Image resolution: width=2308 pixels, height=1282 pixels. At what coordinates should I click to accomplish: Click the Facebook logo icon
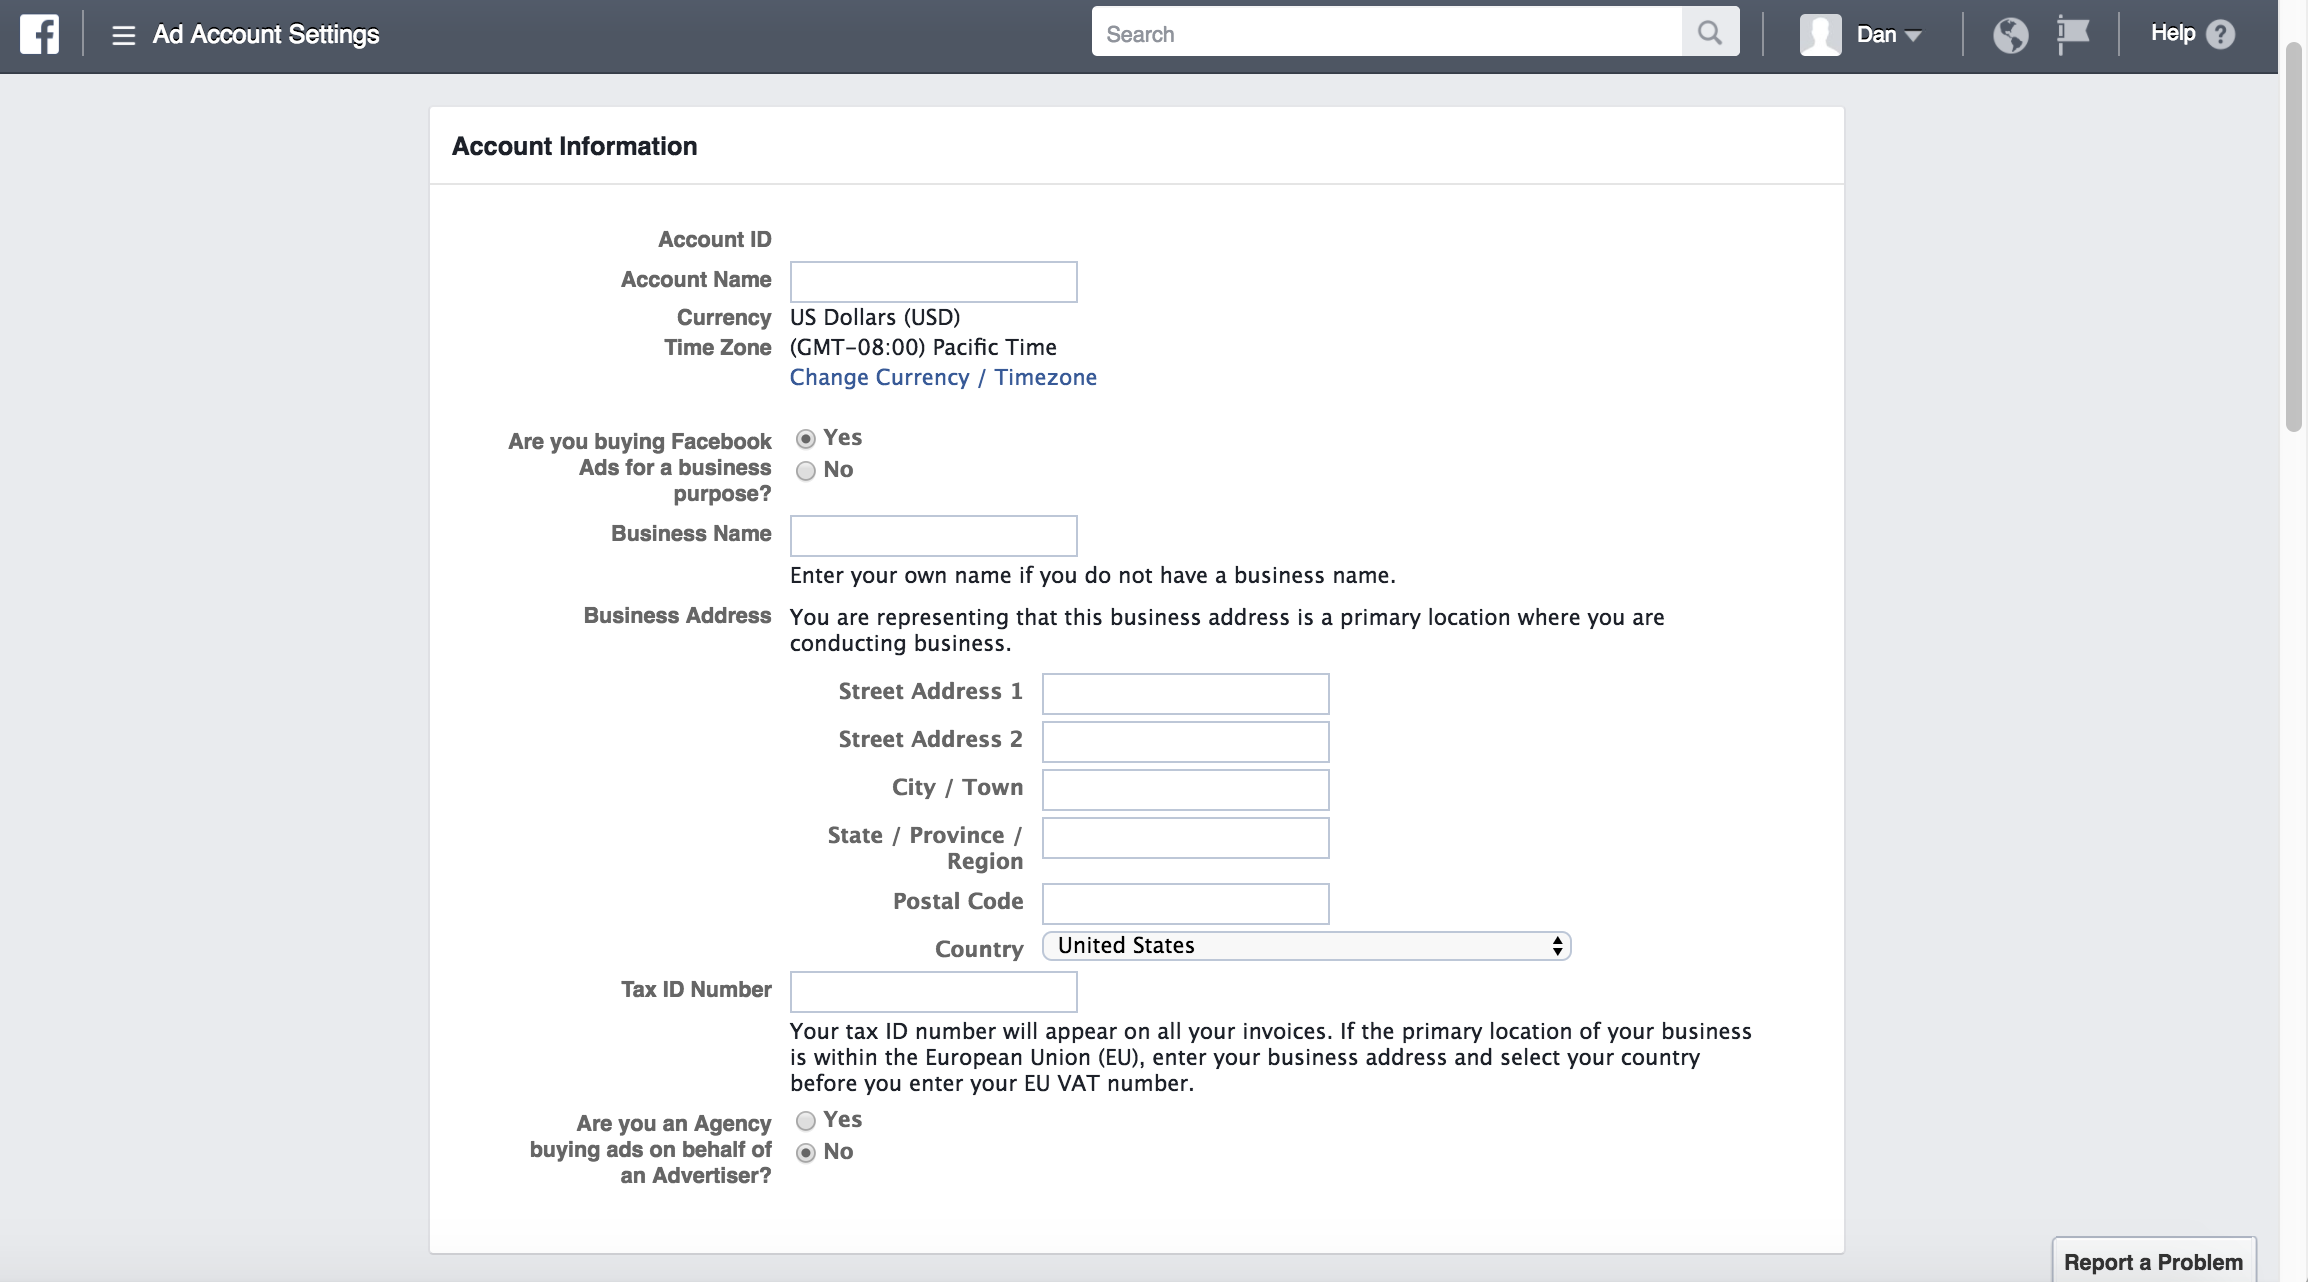(x=38, y=33)
